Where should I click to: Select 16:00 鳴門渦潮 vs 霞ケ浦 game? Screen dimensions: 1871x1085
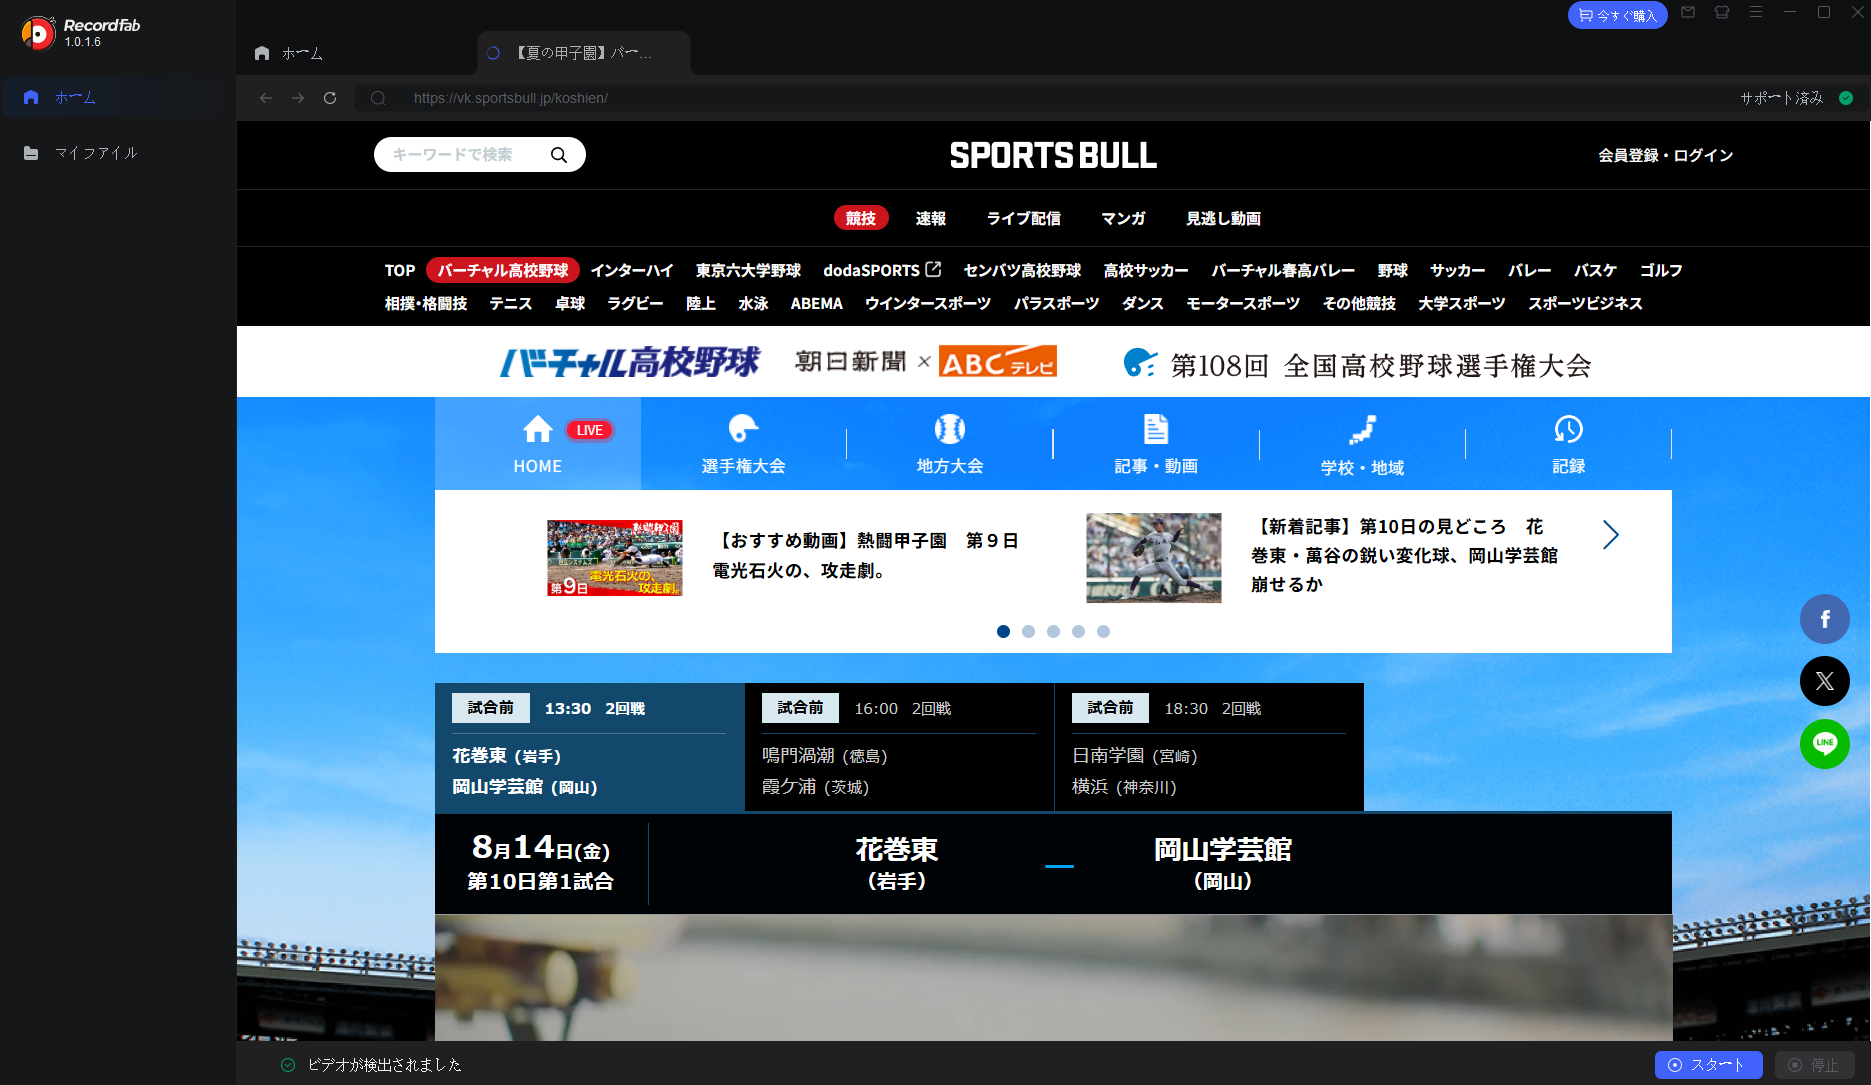coord(899,747)
